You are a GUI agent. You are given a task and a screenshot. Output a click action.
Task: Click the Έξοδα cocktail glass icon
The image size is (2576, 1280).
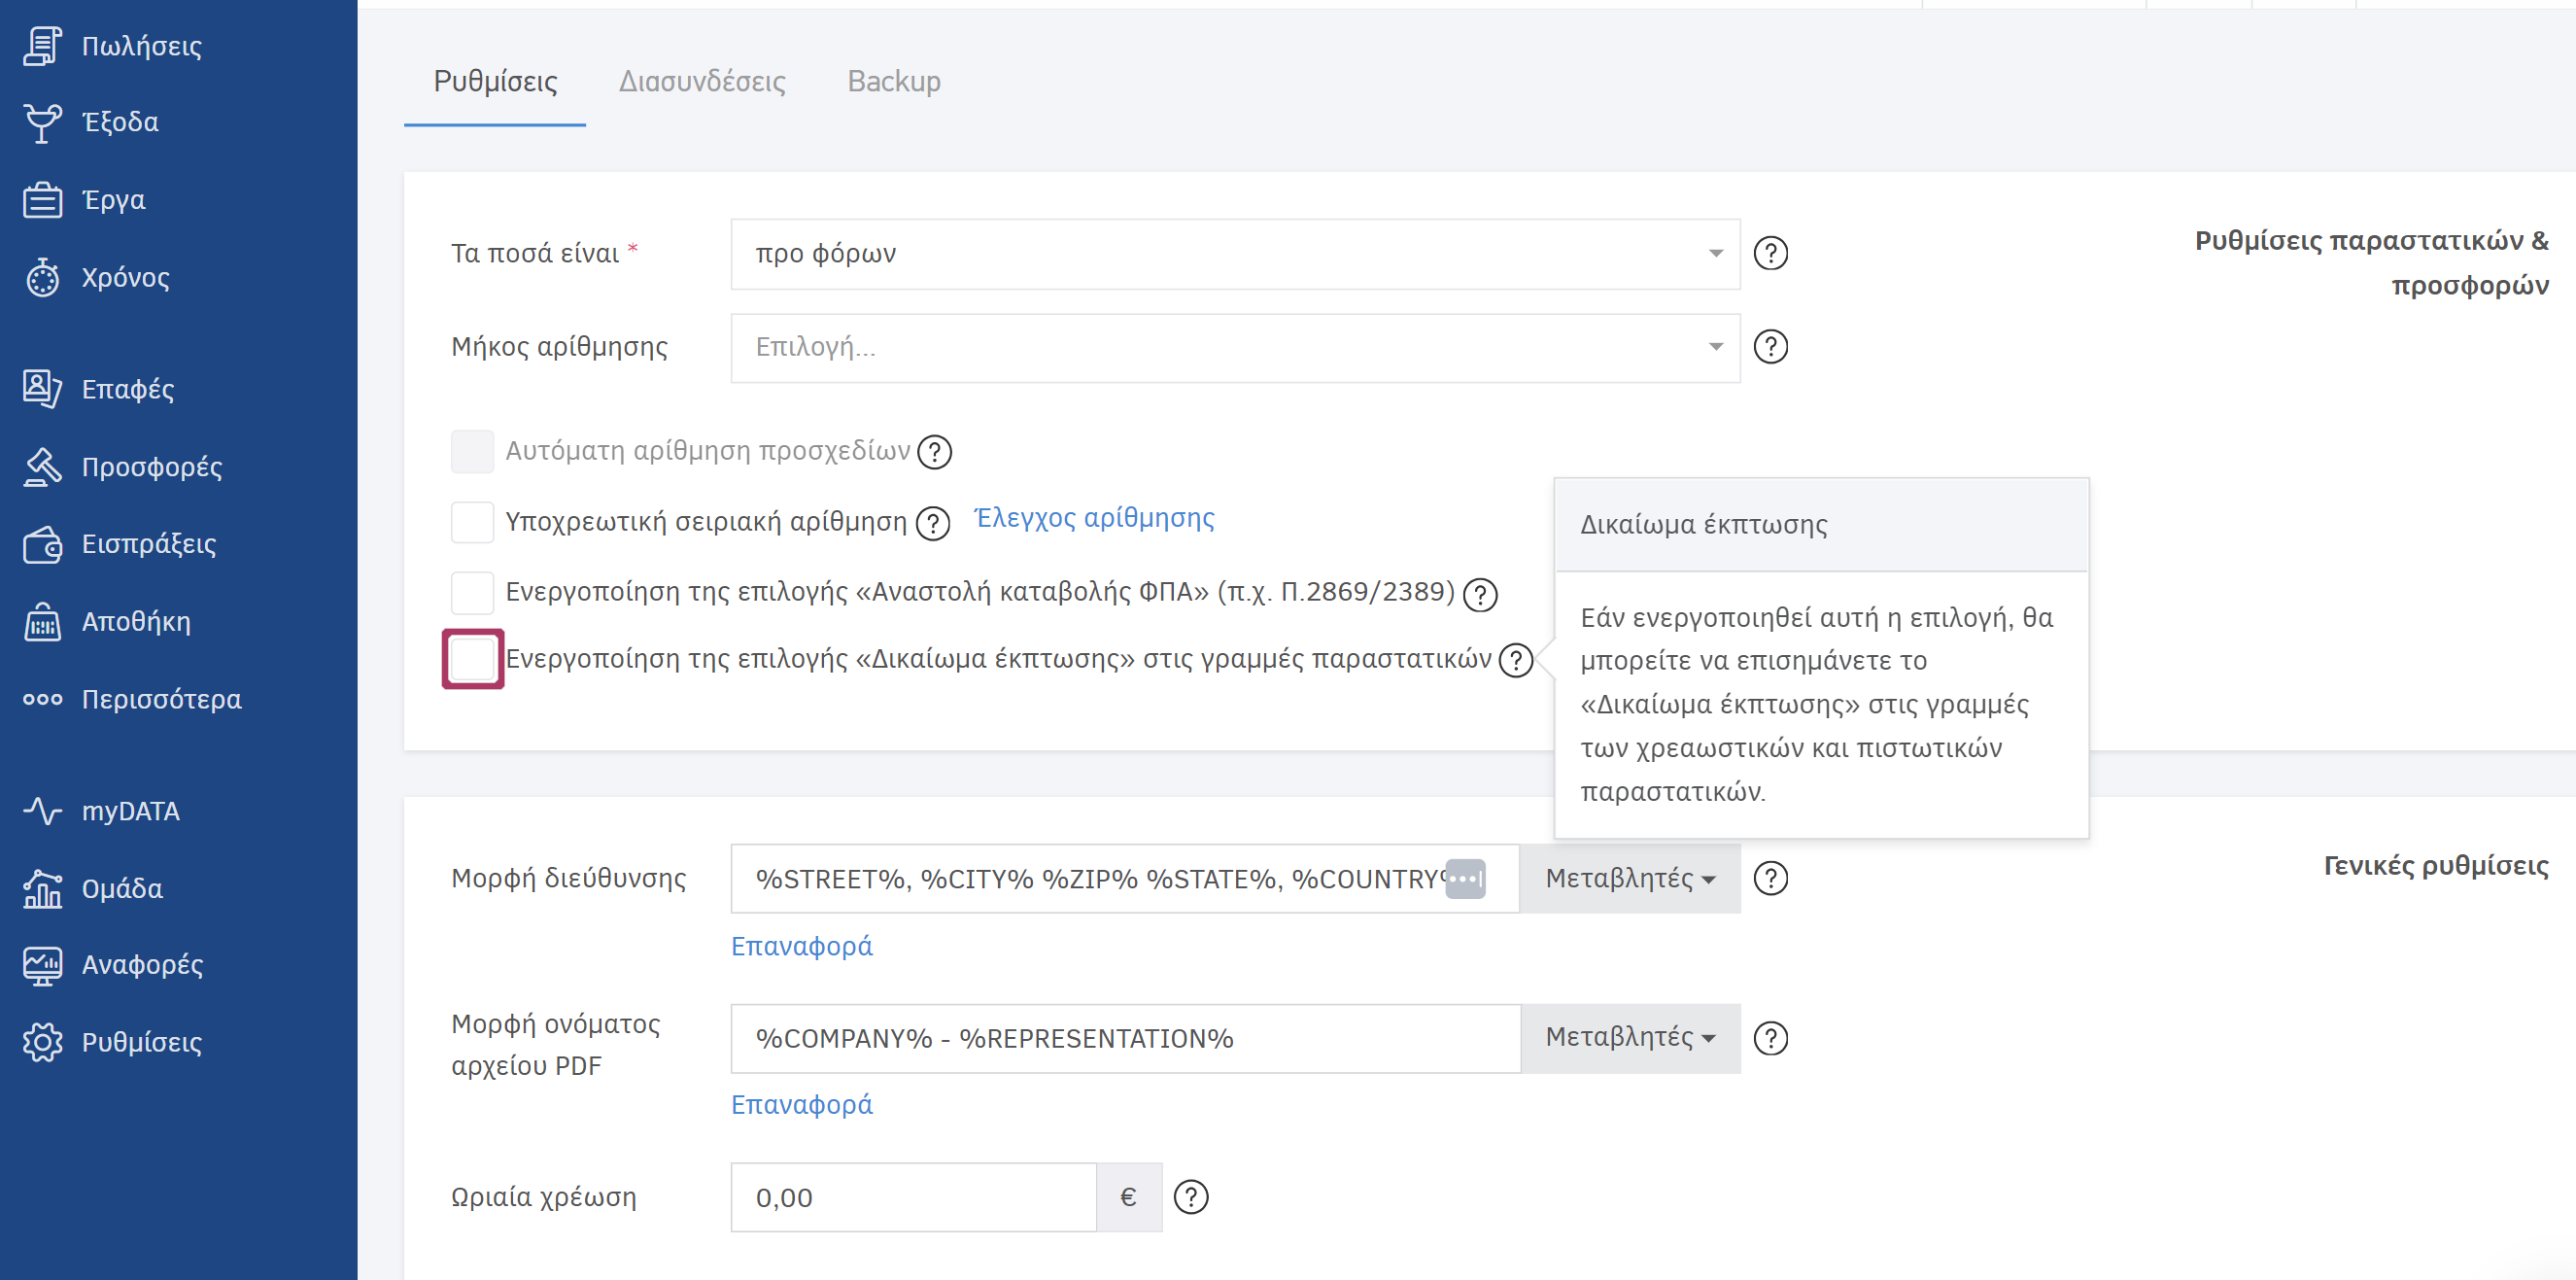43,123
